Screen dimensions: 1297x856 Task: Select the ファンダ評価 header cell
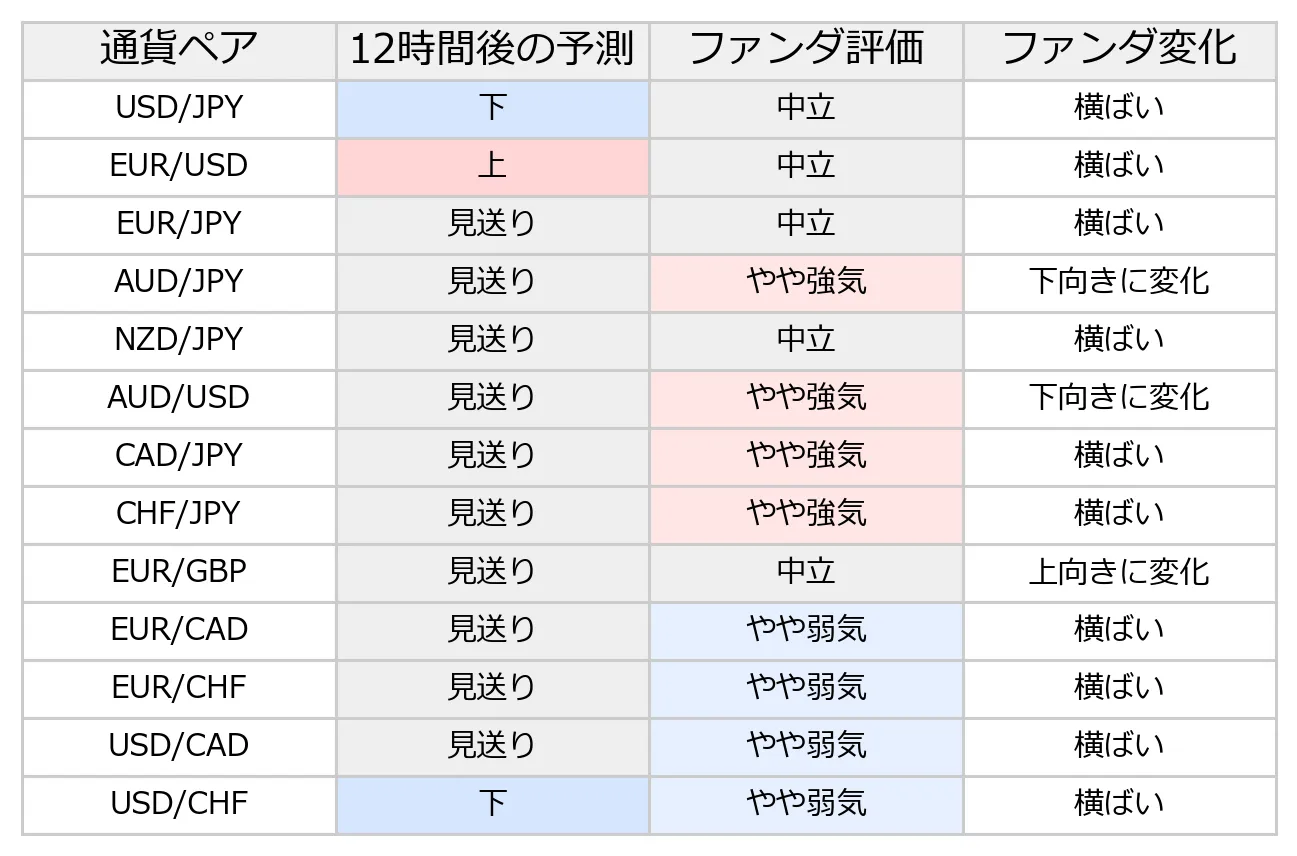pyautogui.click(x=806, y=49)
